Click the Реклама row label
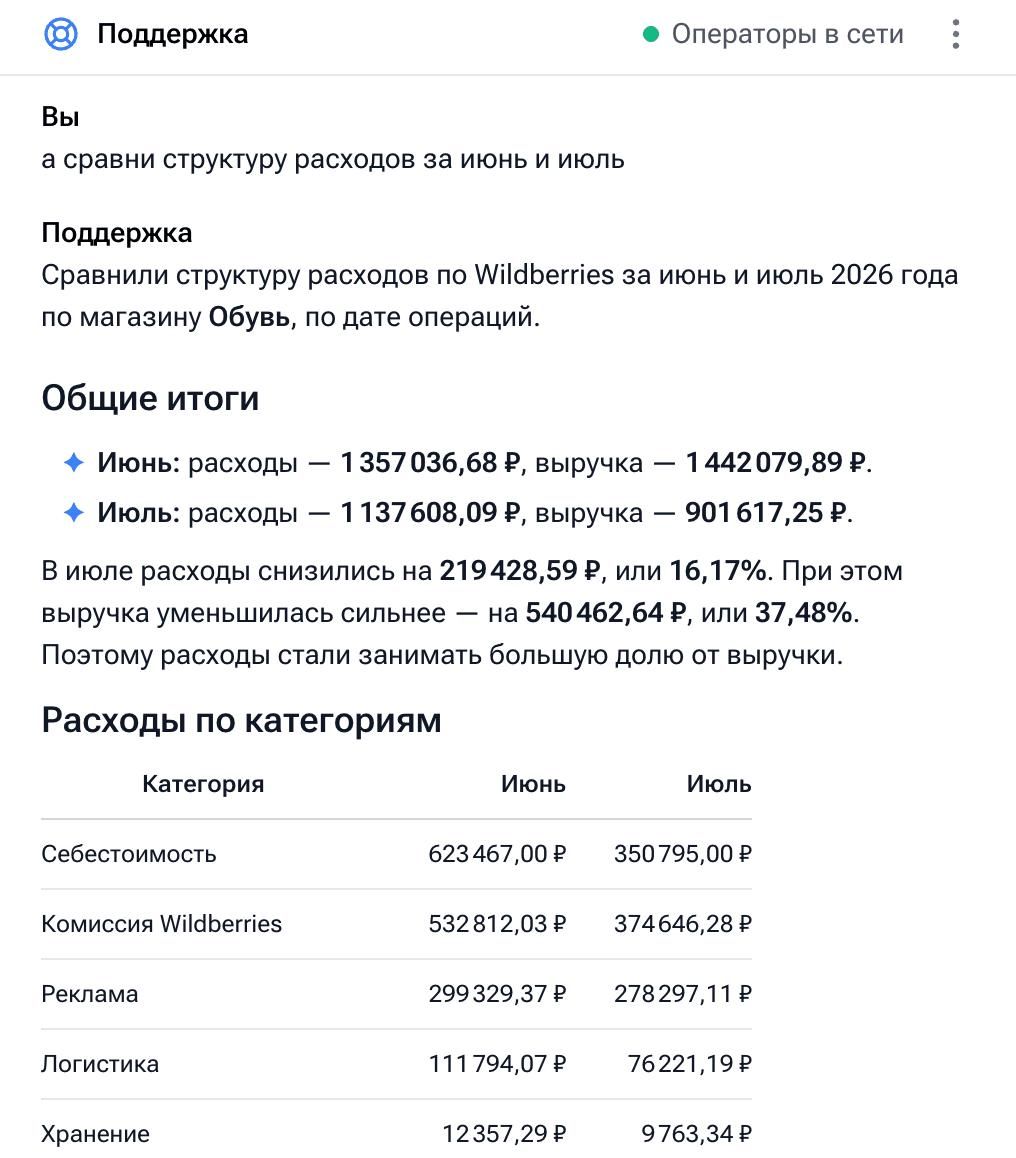This screenshot has height=1158, width=1016. pyautogui.click(x=90, y=994)
